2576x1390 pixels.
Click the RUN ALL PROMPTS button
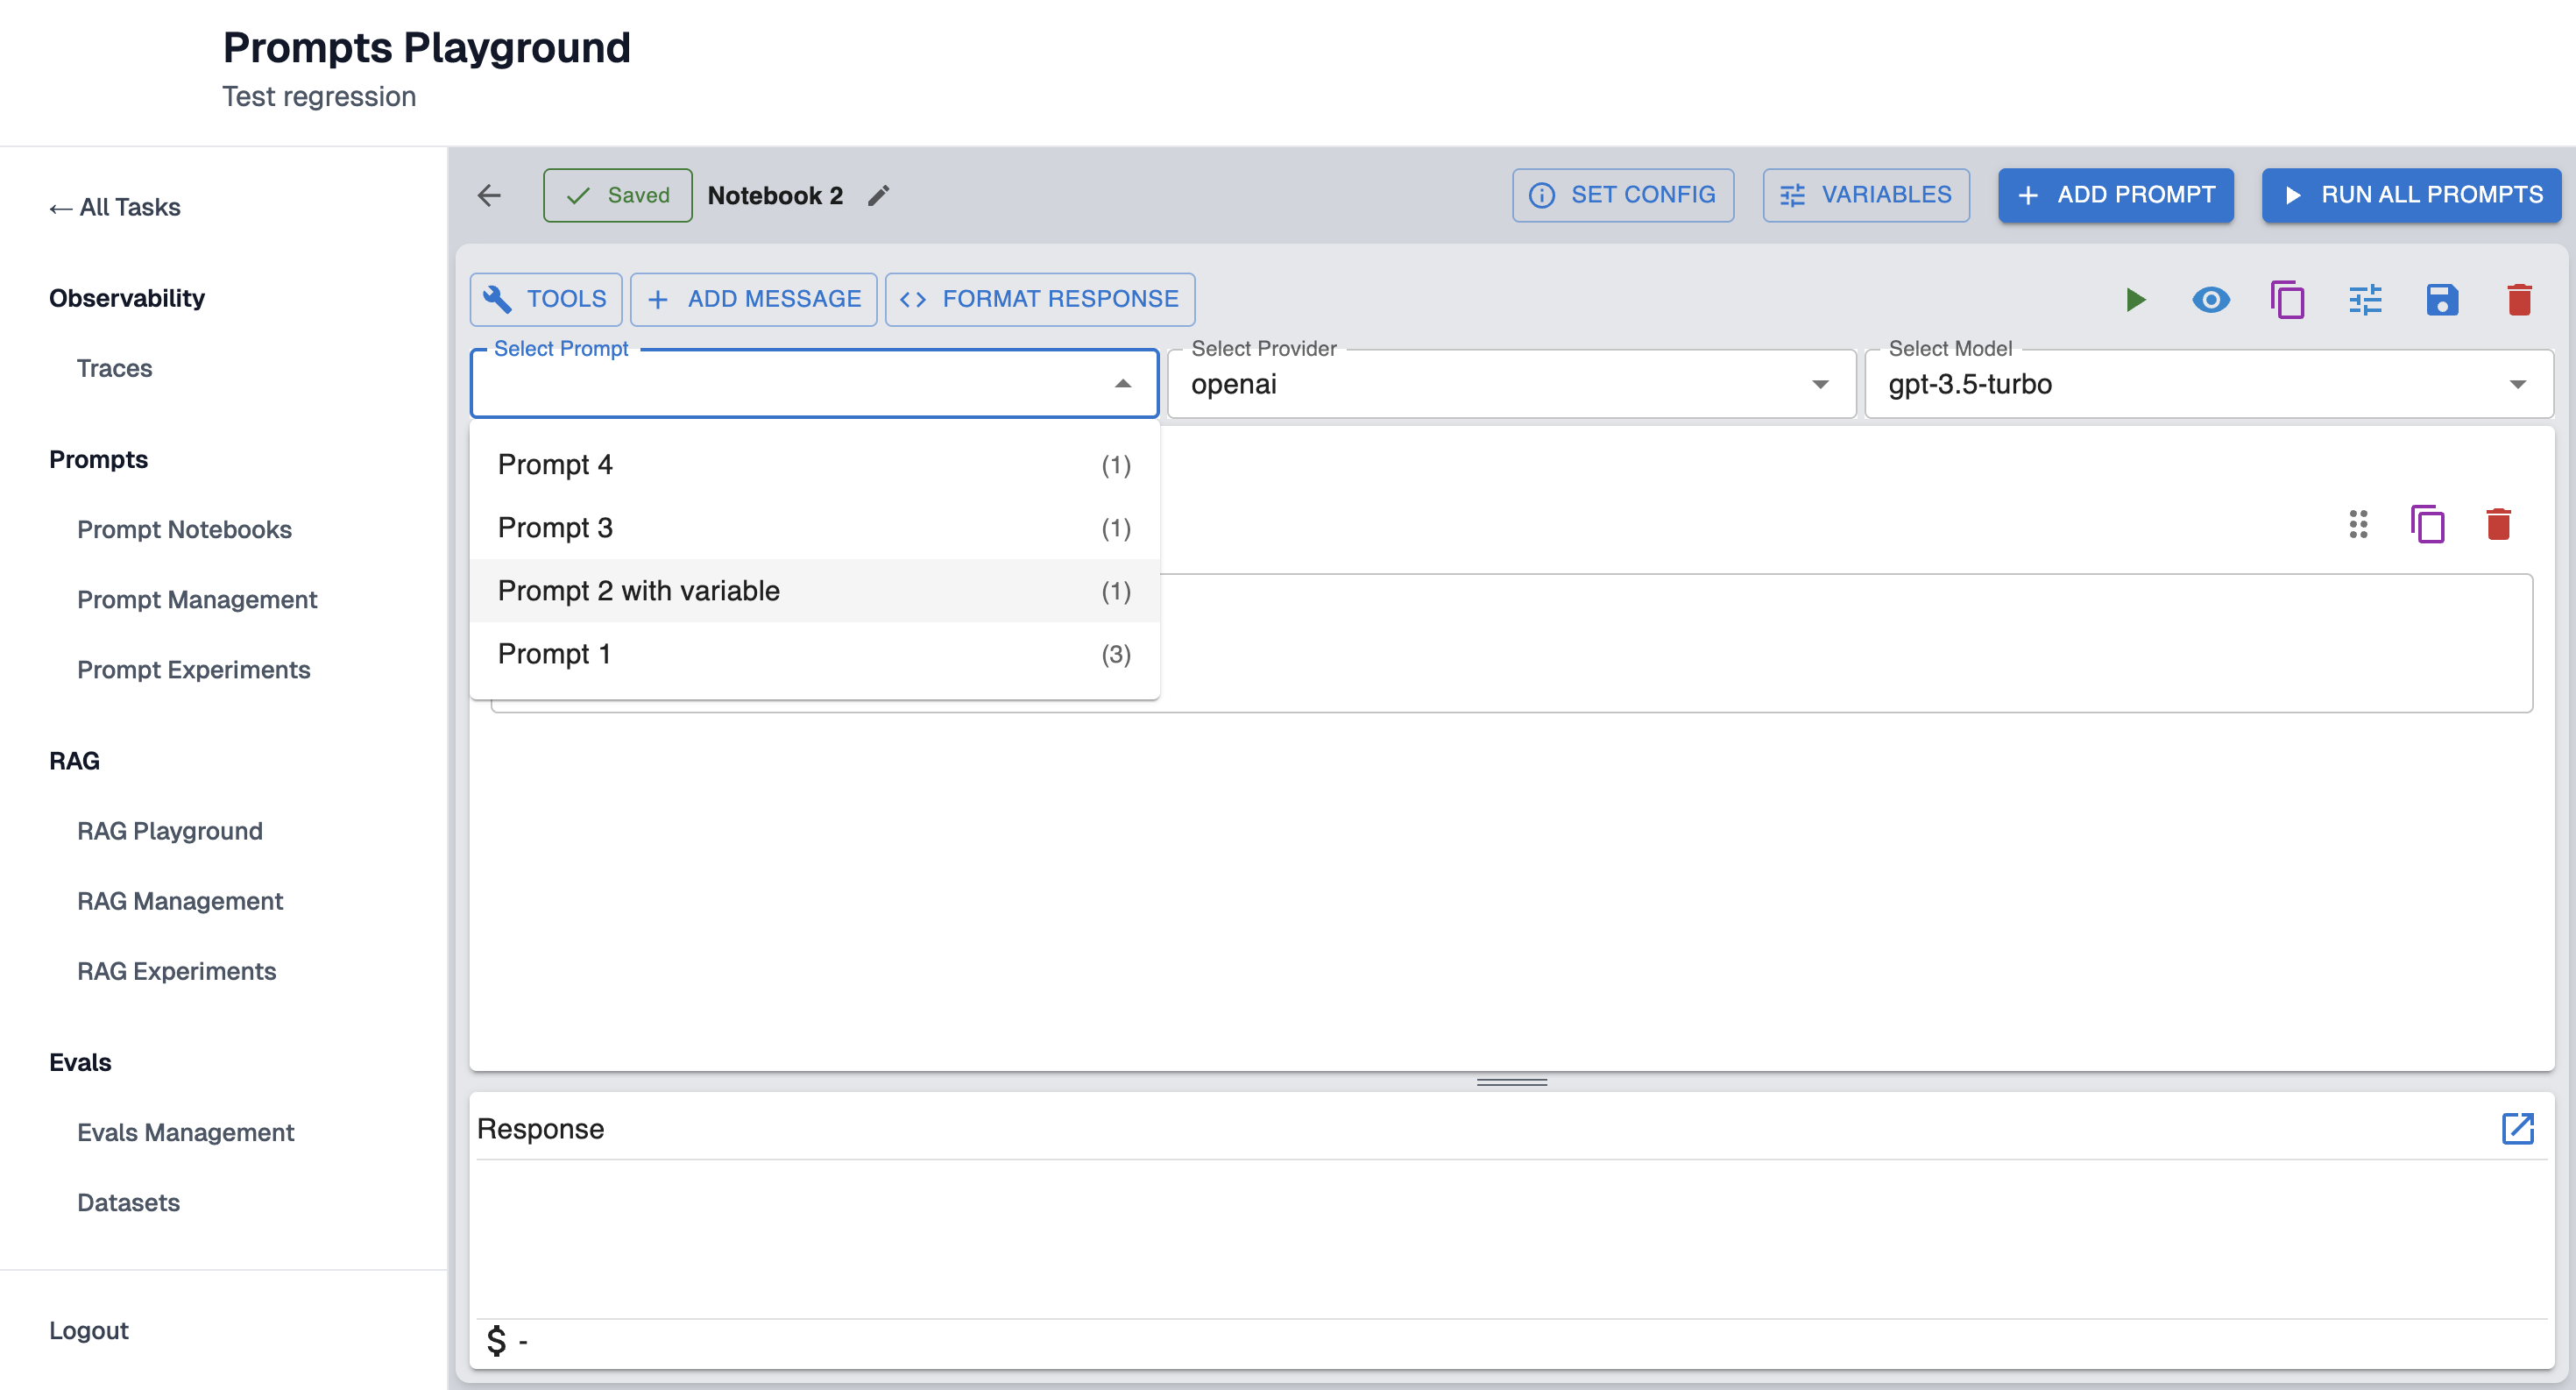coord(2410,195)
